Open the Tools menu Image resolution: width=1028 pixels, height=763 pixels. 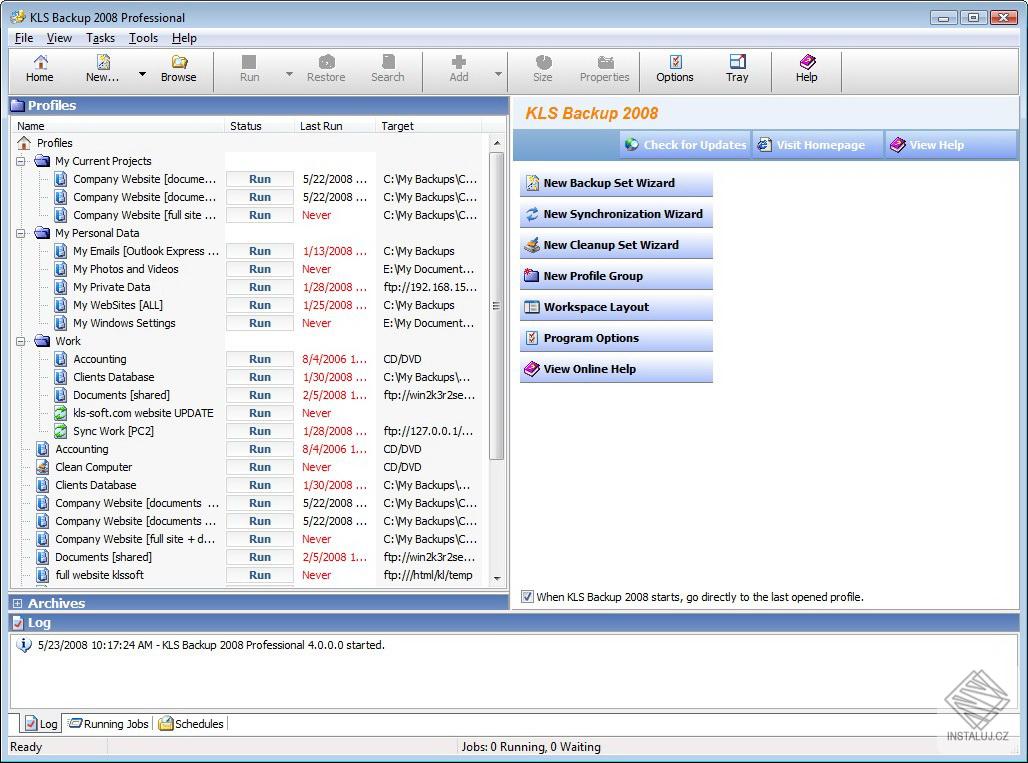tap(143, 38)
